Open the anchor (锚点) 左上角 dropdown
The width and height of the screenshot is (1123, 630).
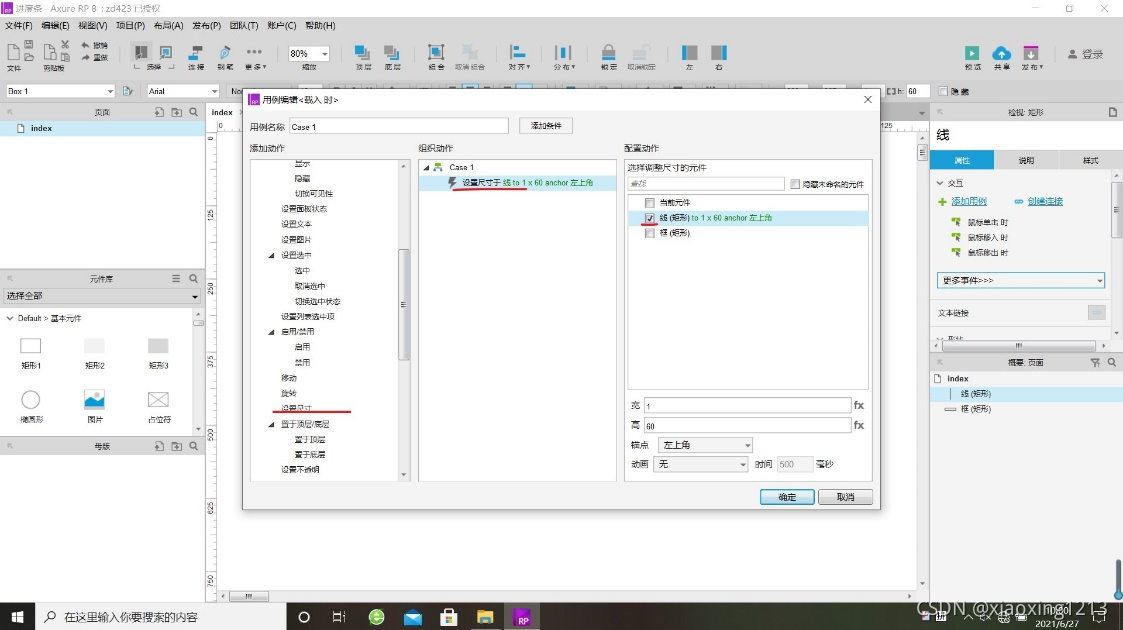coord(705,445)
